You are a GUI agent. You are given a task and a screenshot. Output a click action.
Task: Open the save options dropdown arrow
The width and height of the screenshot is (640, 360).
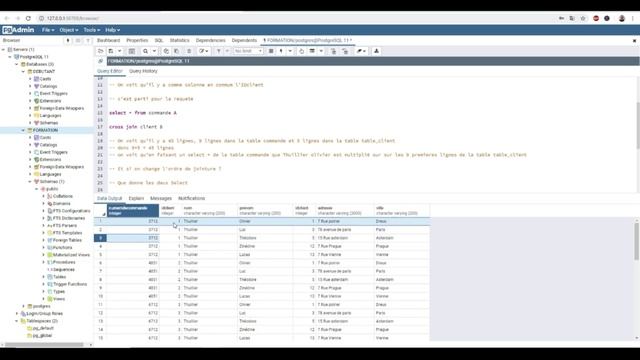coord(120,51)
